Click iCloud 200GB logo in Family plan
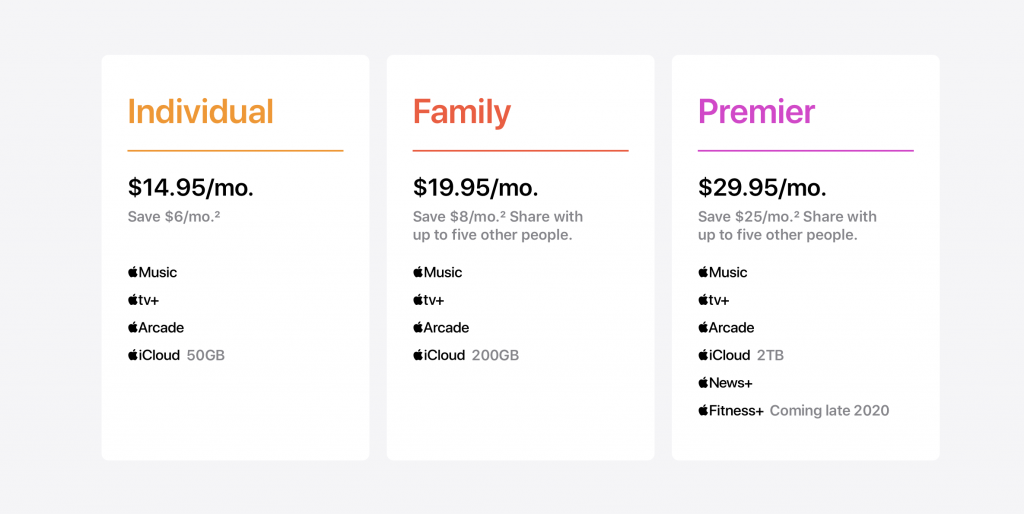This screenshot has width=1024, height=514. [439, 355]
